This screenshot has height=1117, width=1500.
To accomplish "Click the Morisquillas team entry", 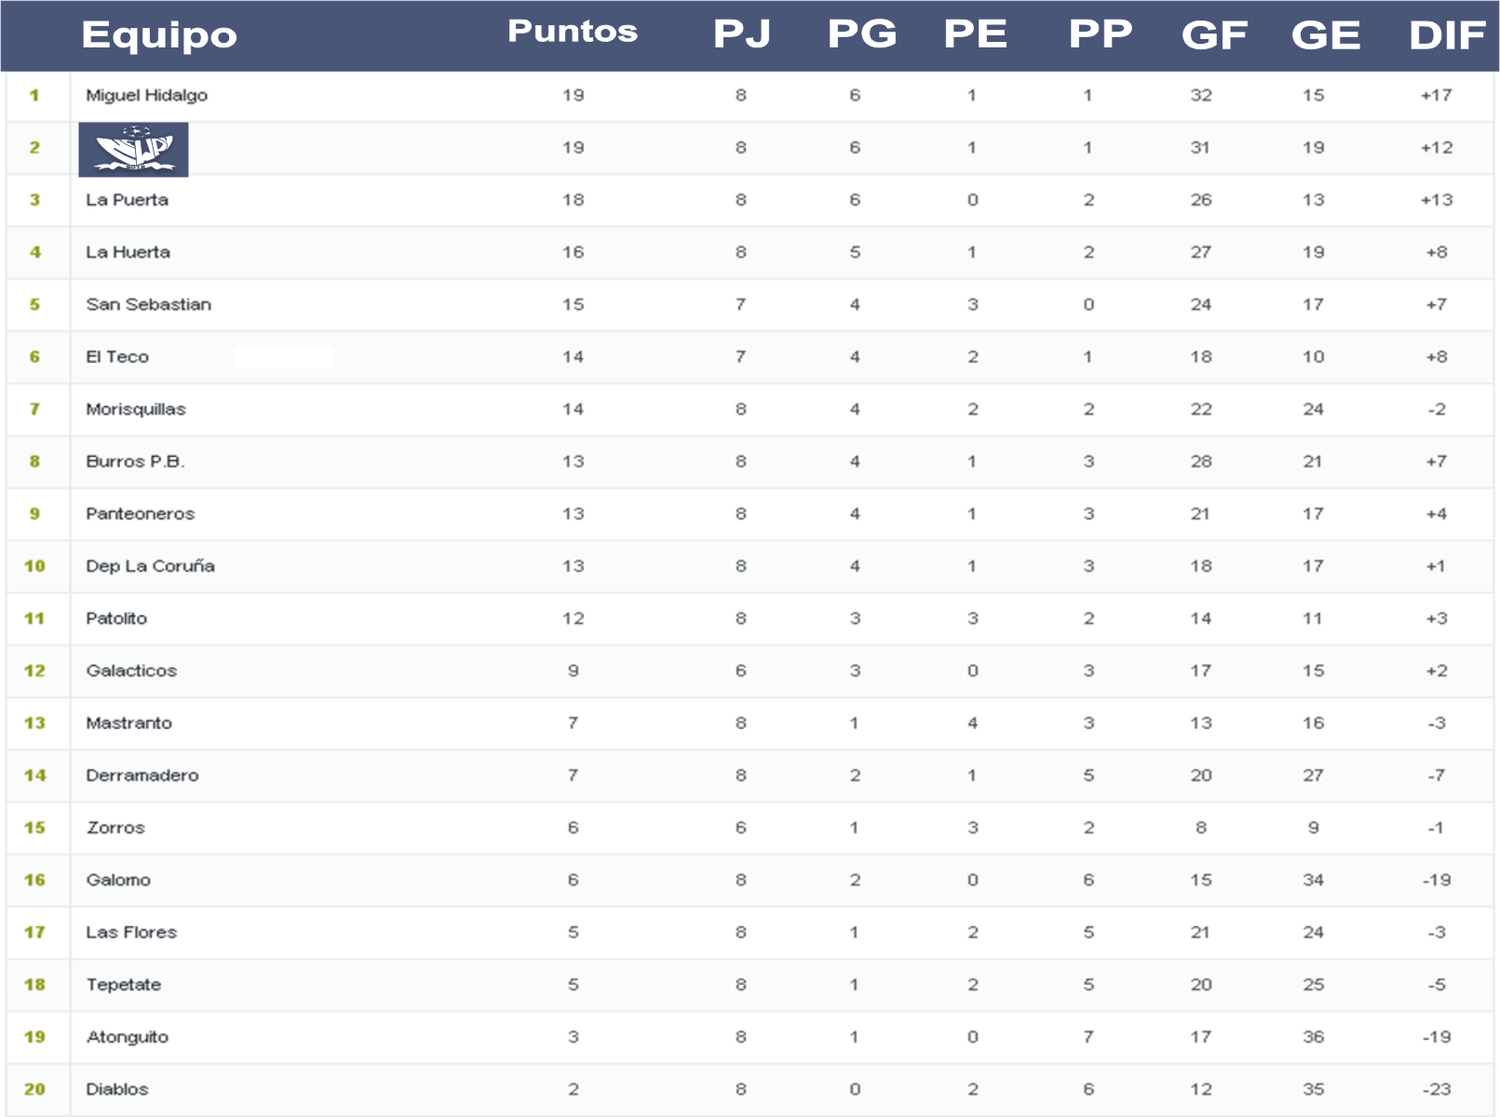I will click(136, 409).
